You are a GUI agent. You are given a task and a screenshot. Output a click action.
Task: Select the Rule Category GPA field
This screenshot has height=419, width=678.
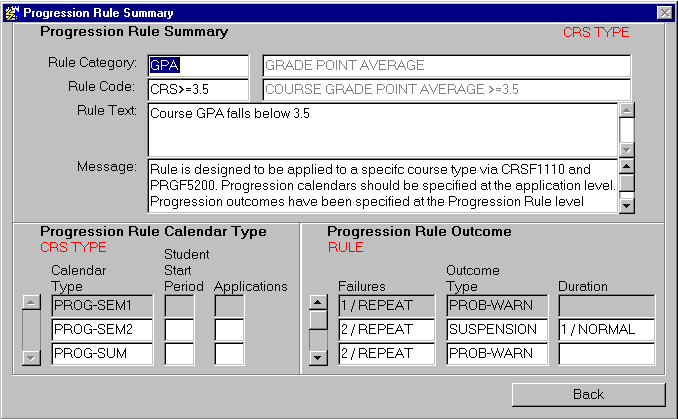[197, 66]
